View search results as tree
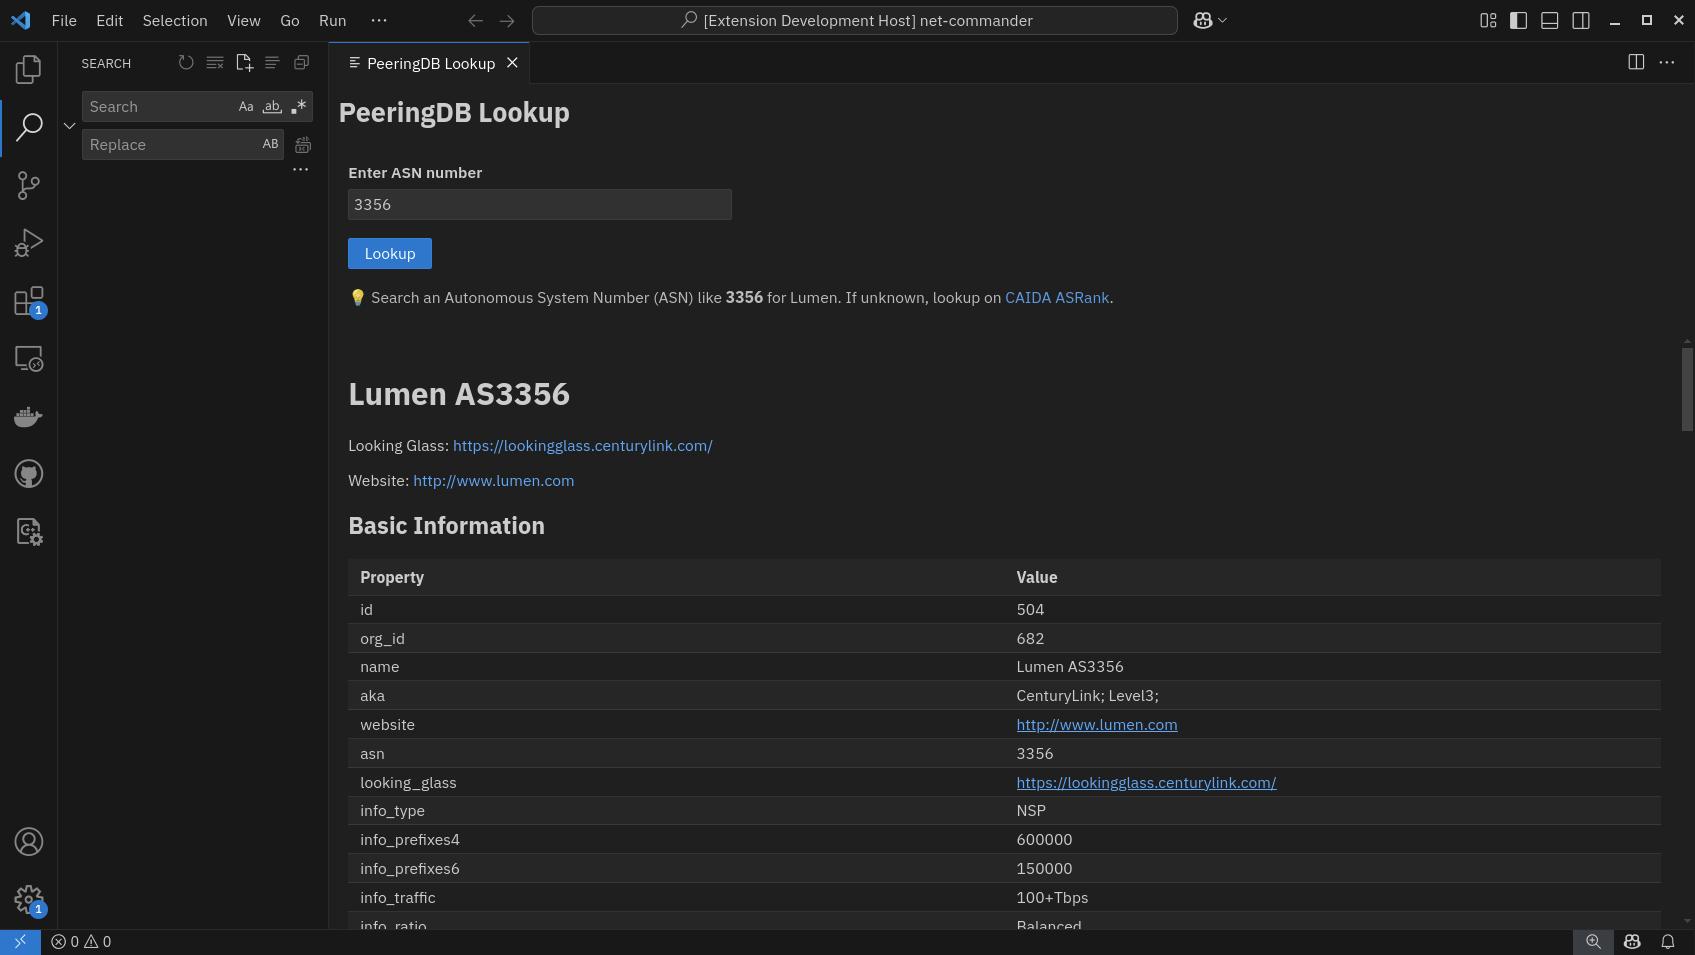The width and height of the screenshot is (1695, 955). pyautogui.click(x=272, y=63)
